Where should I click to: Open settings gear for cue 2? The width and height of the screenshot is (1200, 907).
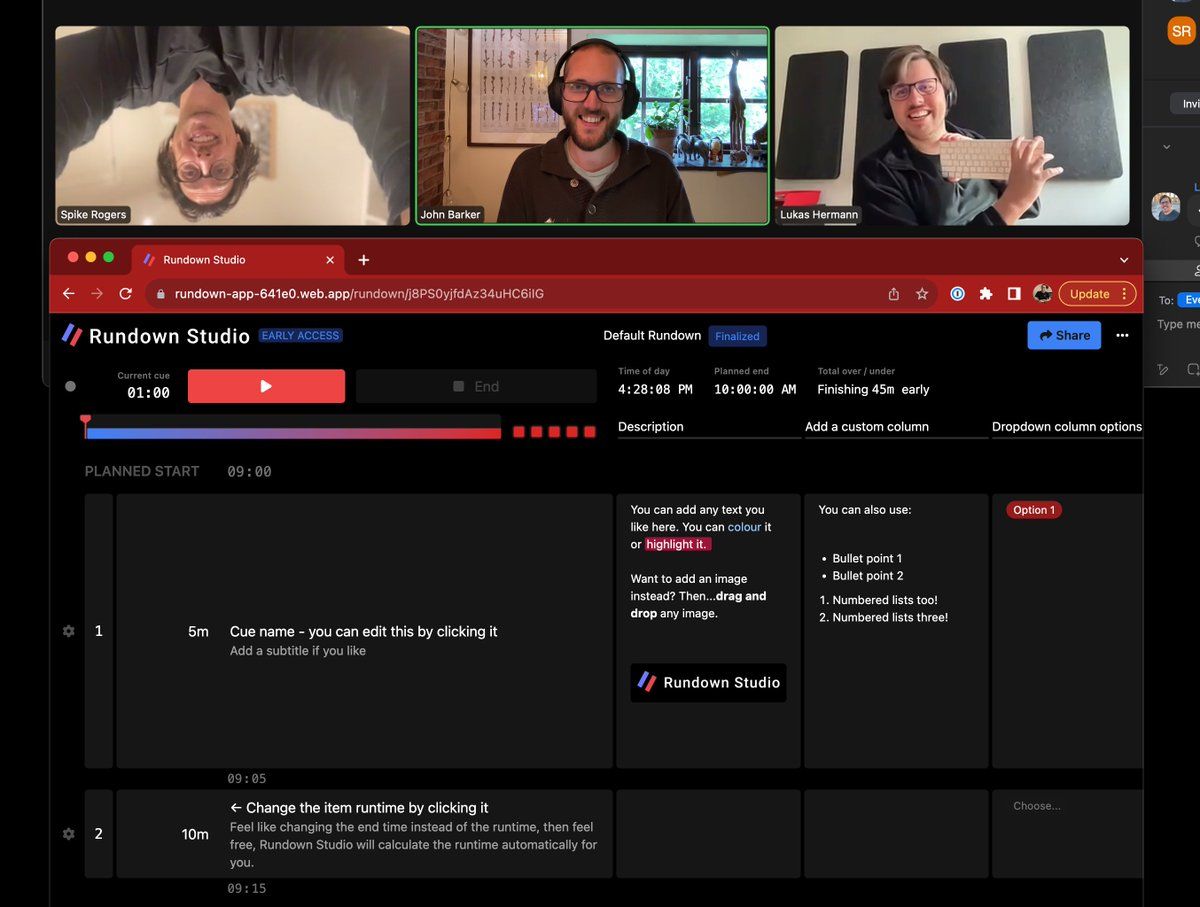[x=69, y=834]
